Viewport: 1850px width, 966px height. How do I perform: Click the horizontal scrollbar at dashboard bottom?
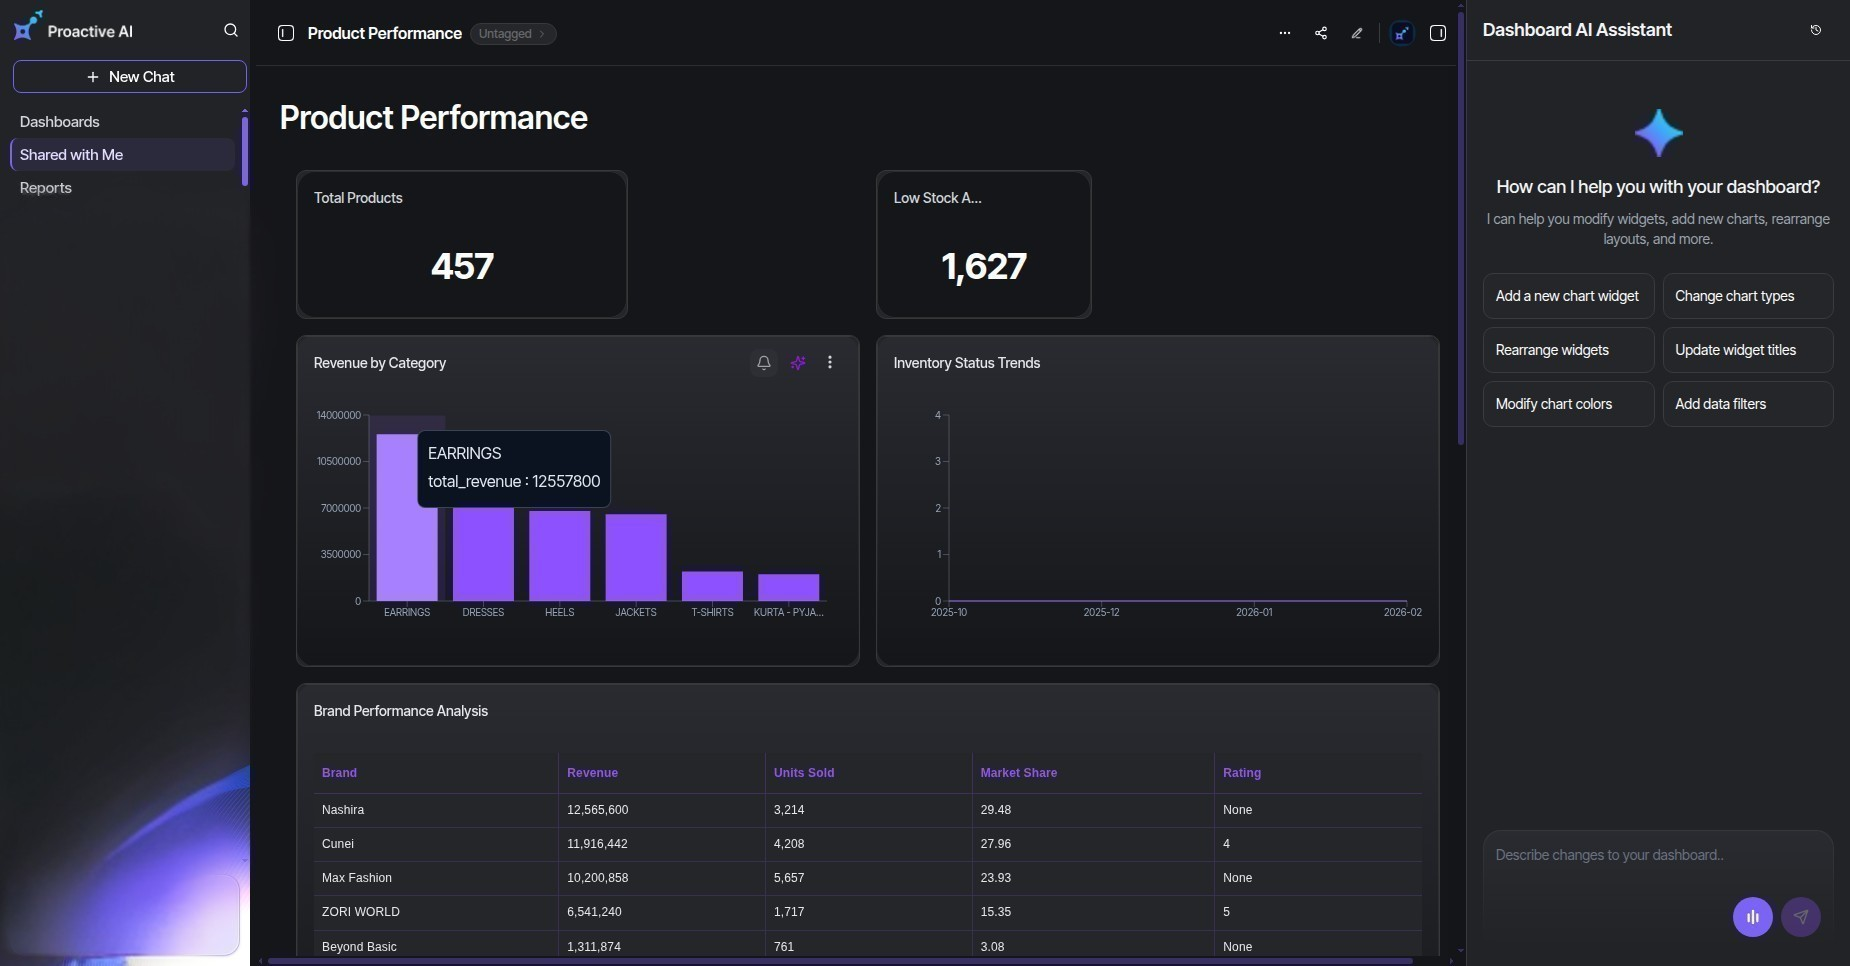point(840,961)
